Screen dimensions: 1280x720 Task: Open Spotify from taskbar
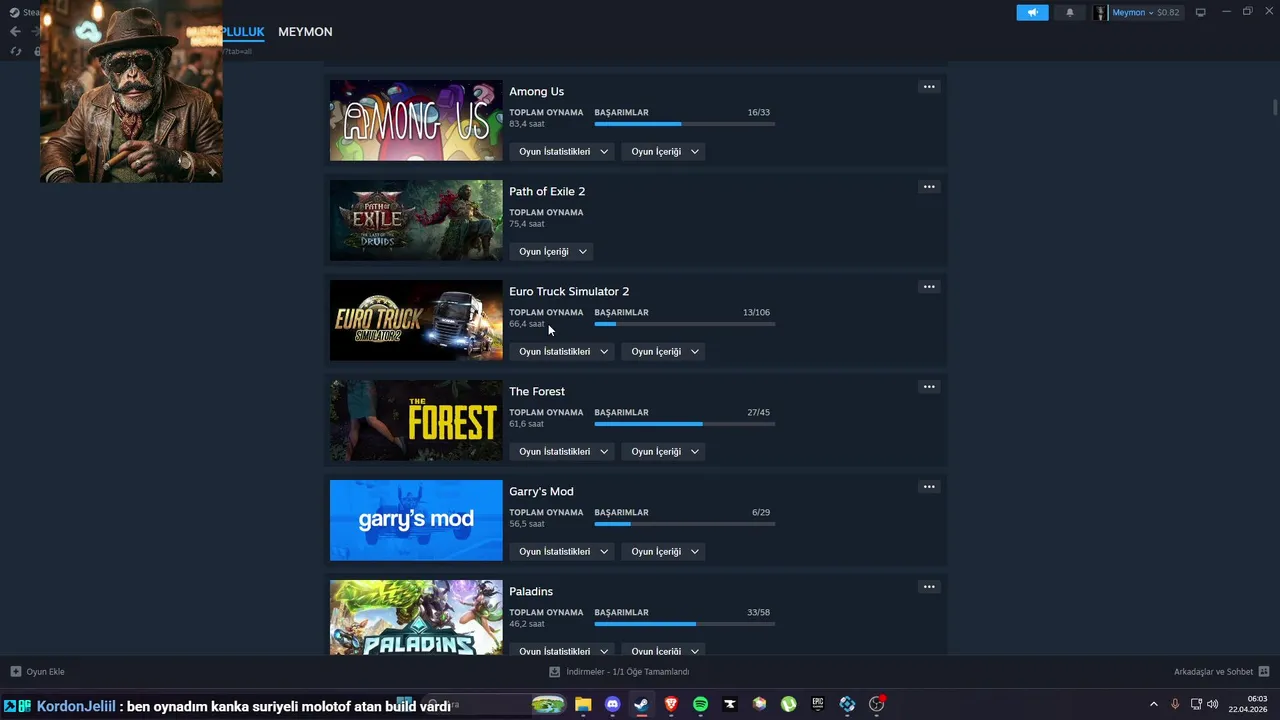[700, 705]
